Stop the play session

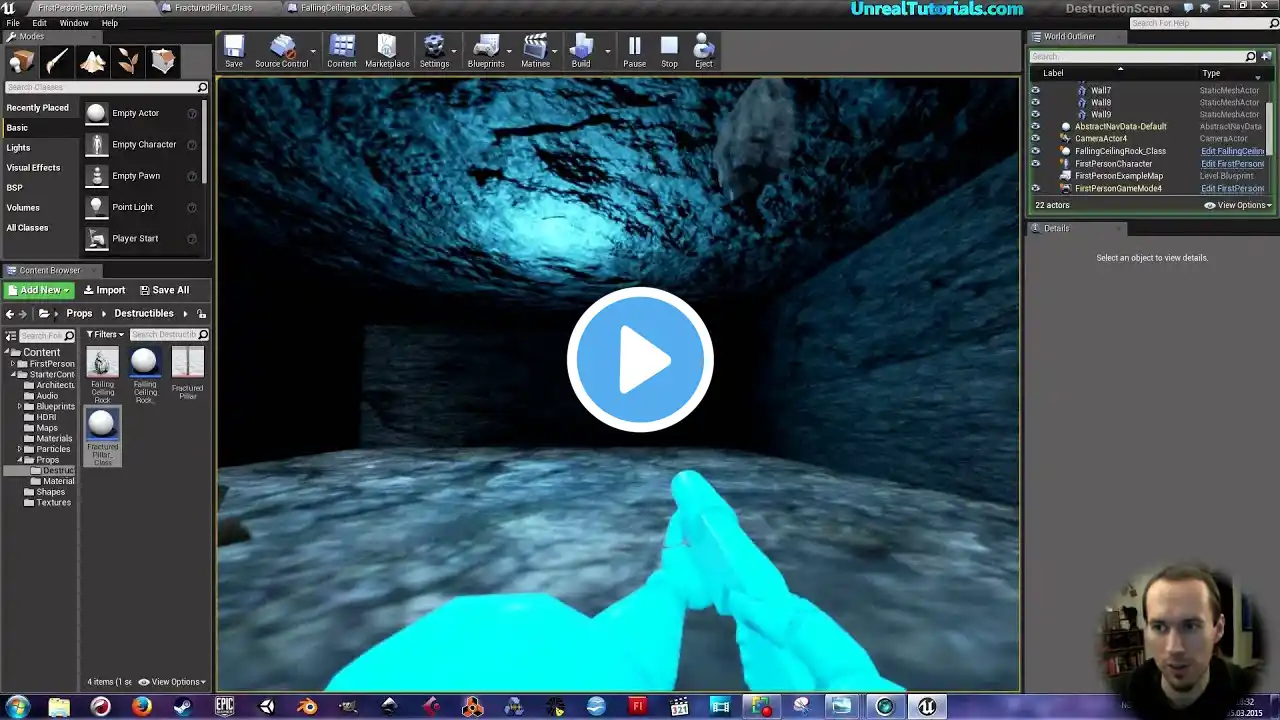pos(669,51)
